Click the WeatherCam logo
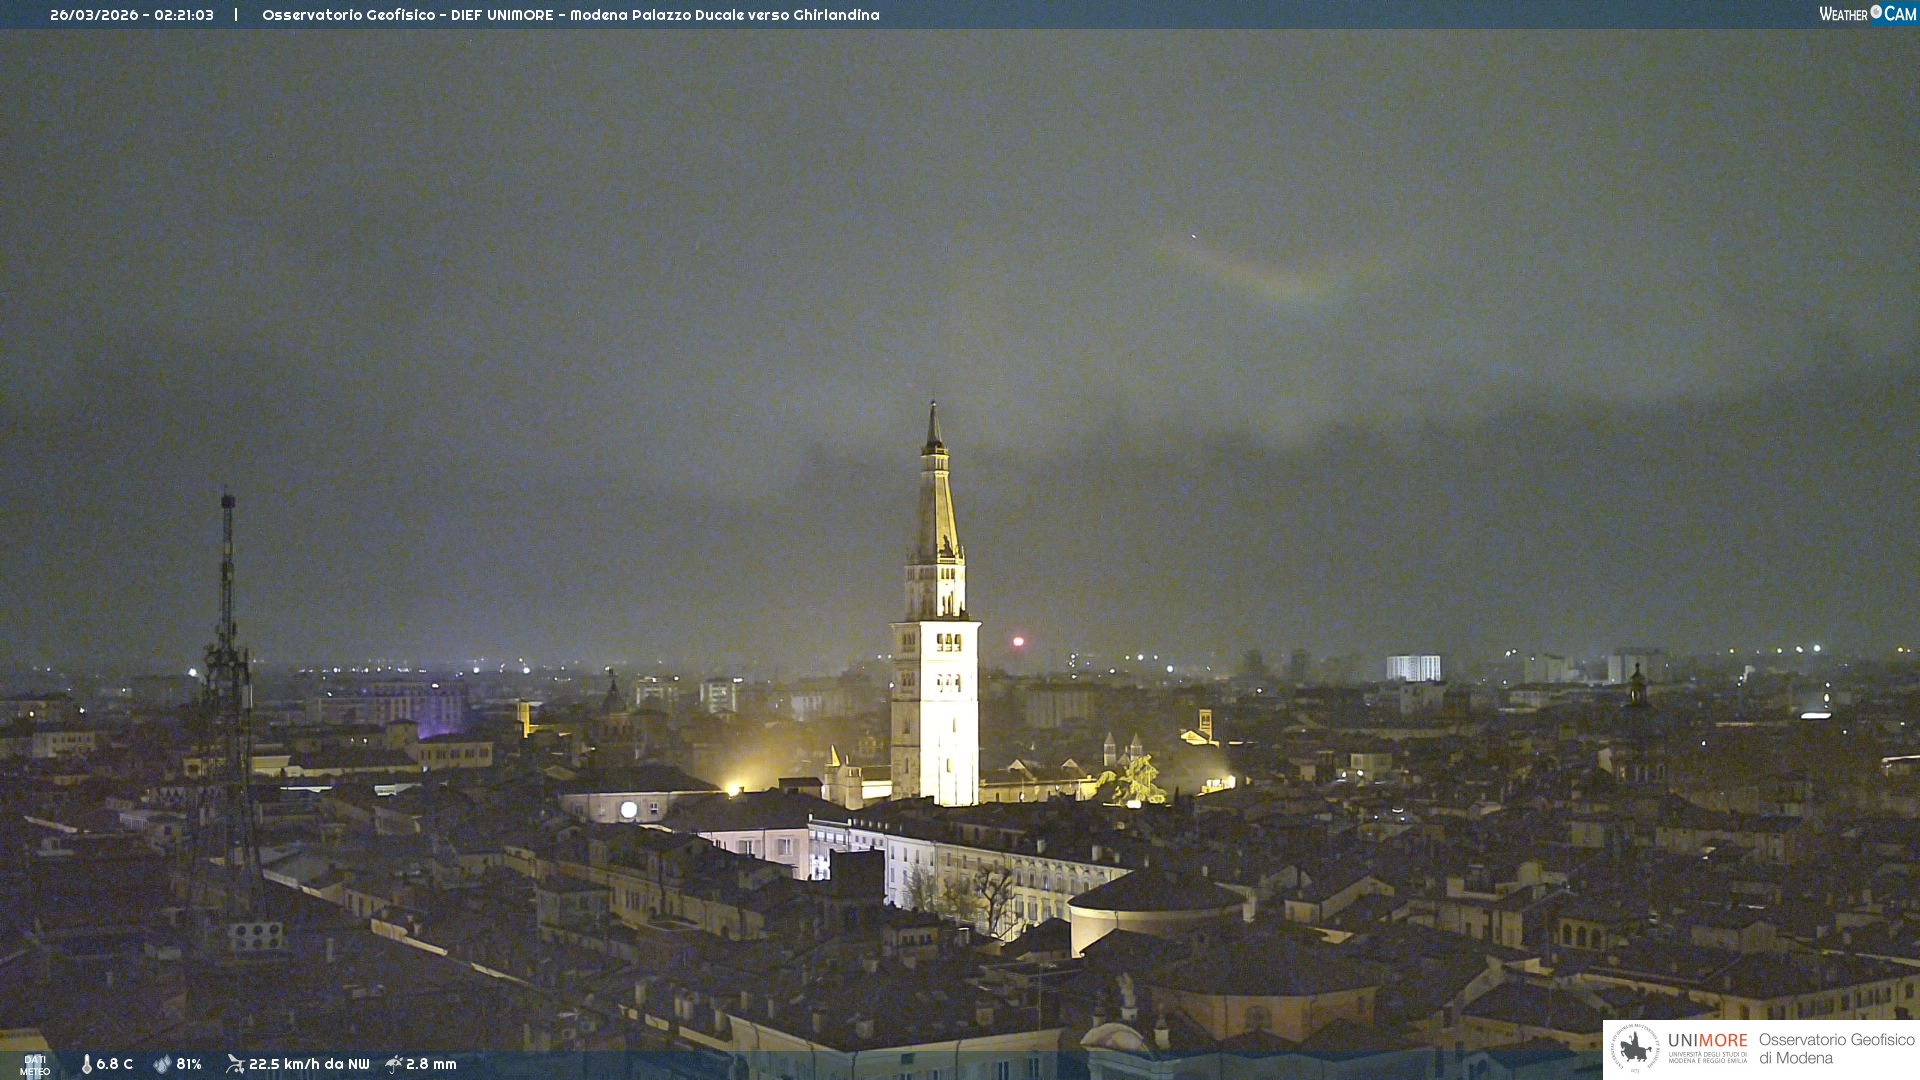 1867,14
